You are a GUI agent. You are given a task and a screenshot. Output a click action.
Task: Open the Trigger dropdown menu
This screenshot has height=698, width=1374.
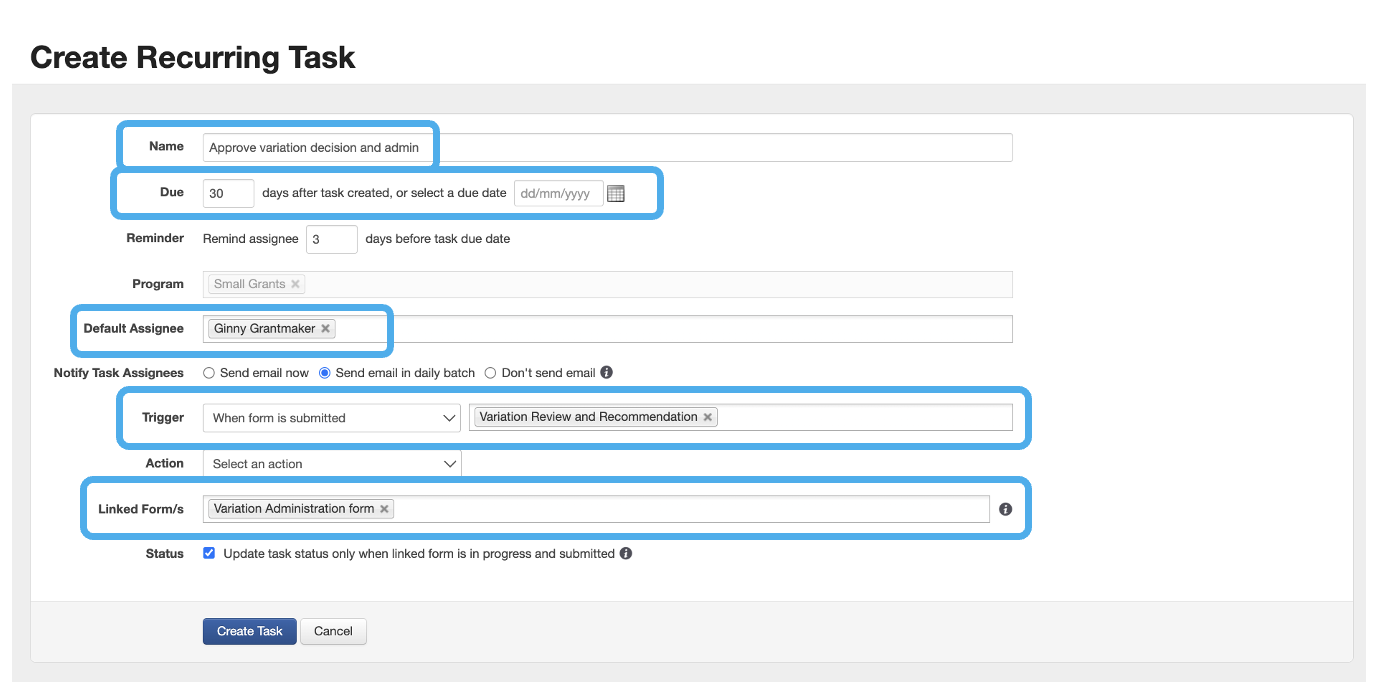[331, 418]
